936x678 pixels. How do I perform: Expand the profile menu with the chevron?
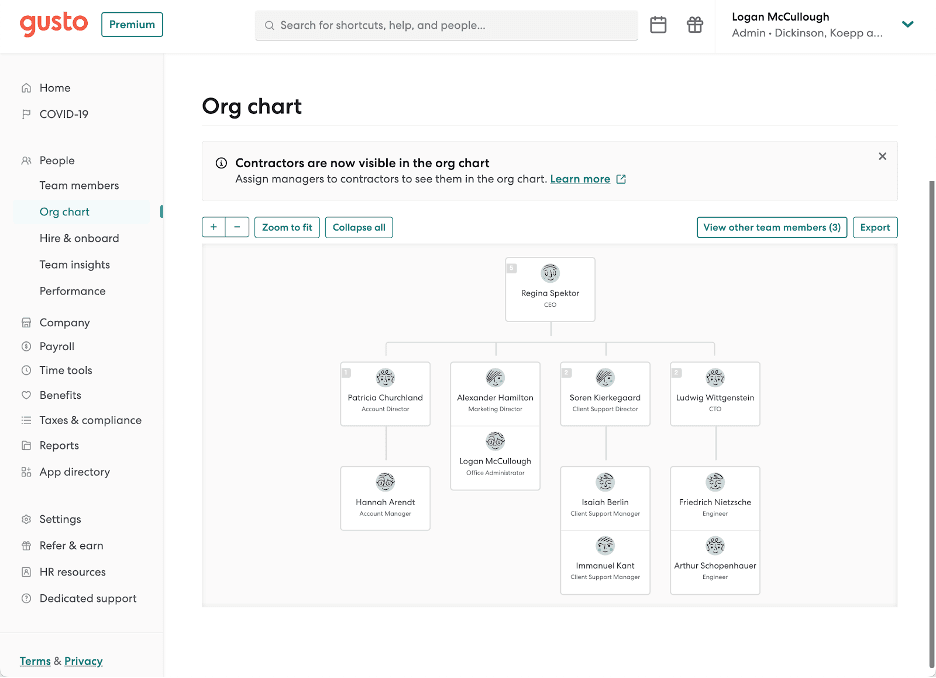click(907, 24)
